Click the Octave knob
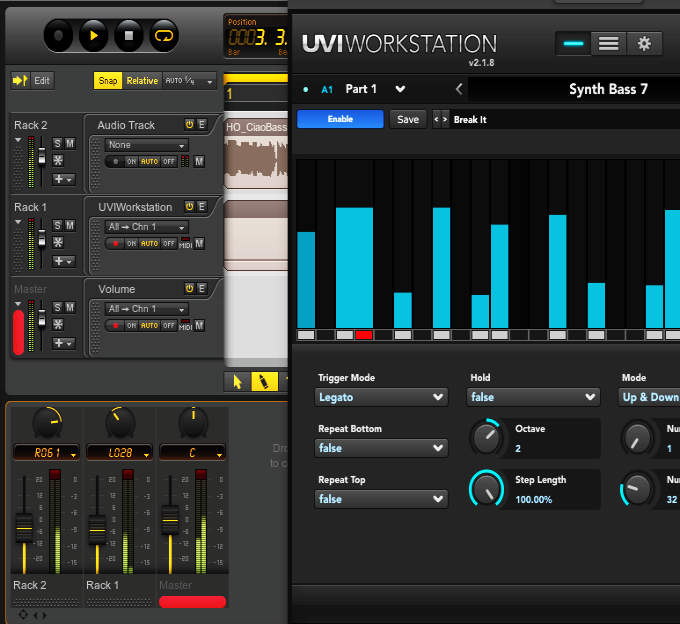Image resolution: width=680 pixels, height=624 pixels. (x=486, y=438)
